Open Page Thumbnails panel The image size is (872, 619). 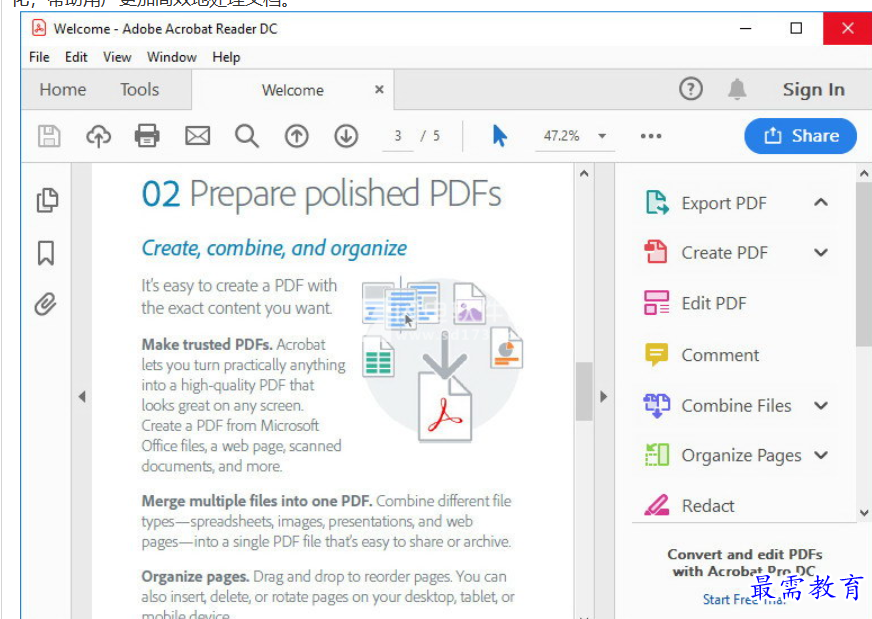47,200
